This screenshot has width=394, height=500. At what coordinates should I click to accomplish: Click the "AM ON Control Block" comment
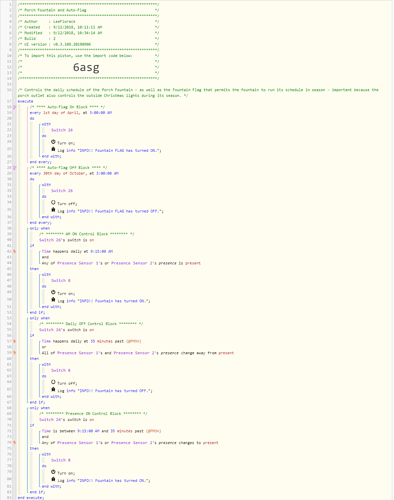click(x=86, y=234)
